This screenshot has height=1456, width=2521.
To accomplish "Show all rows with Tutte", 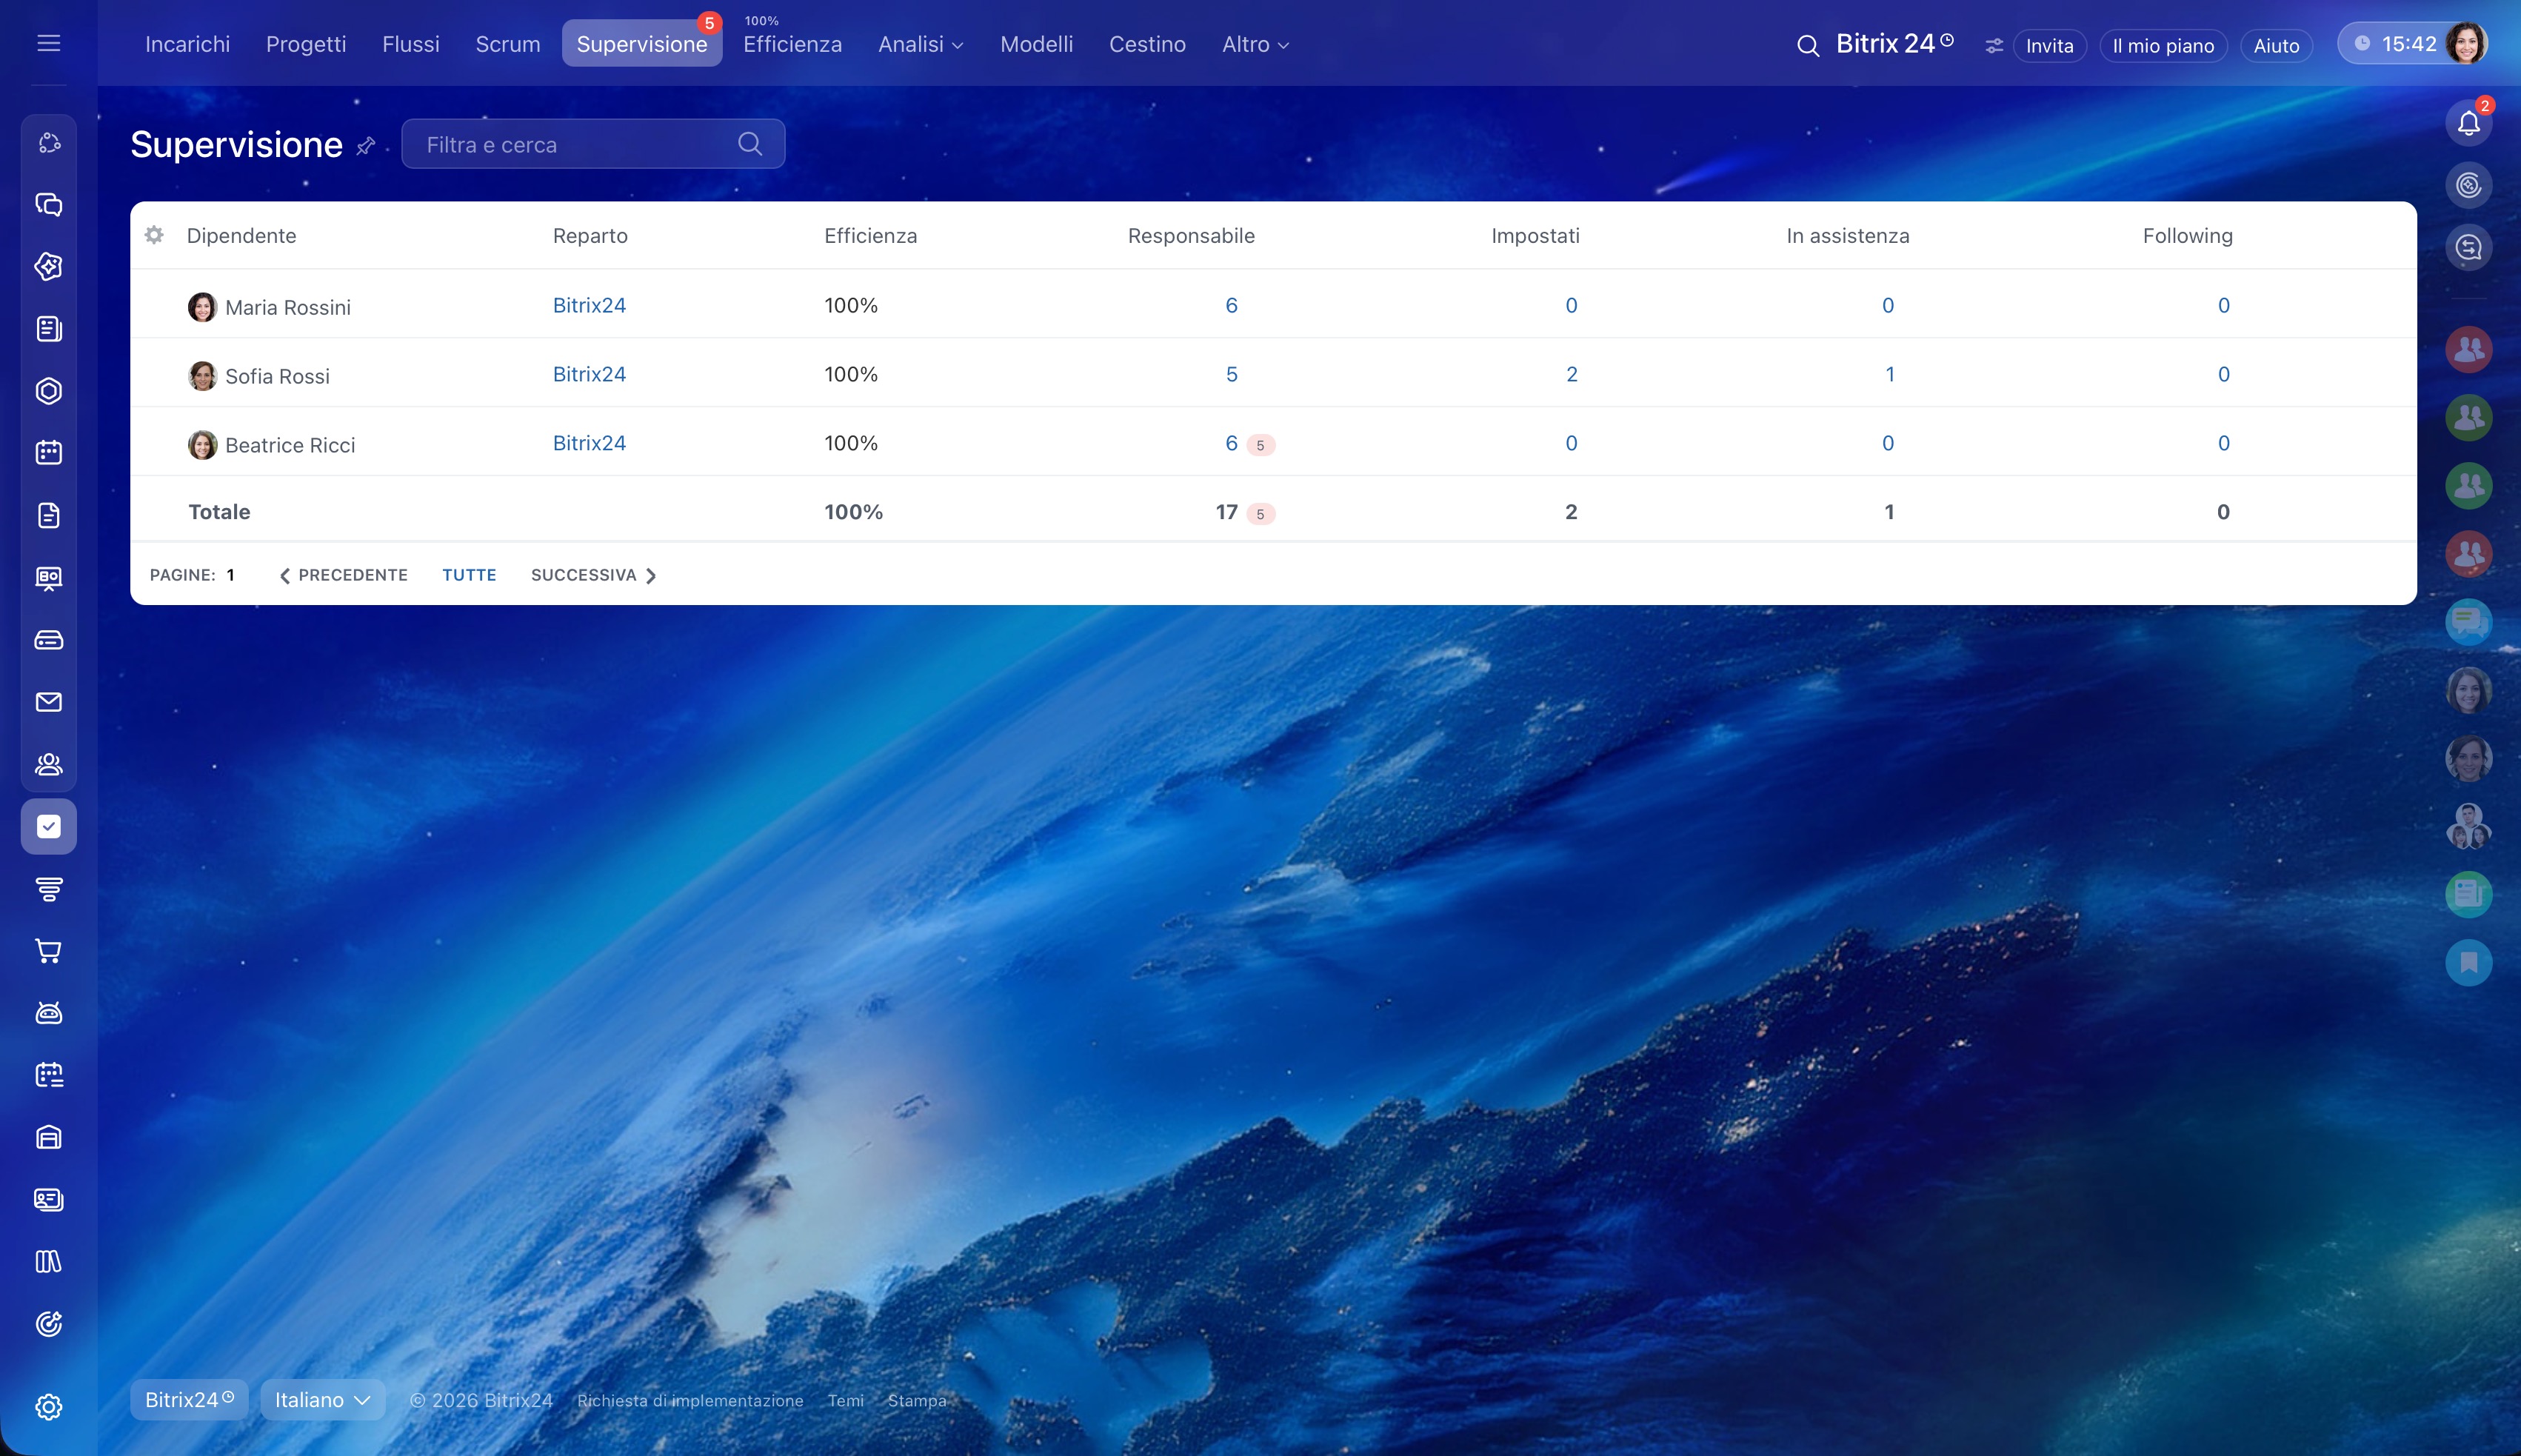I will pyautogui.click(x=469, y=575).
